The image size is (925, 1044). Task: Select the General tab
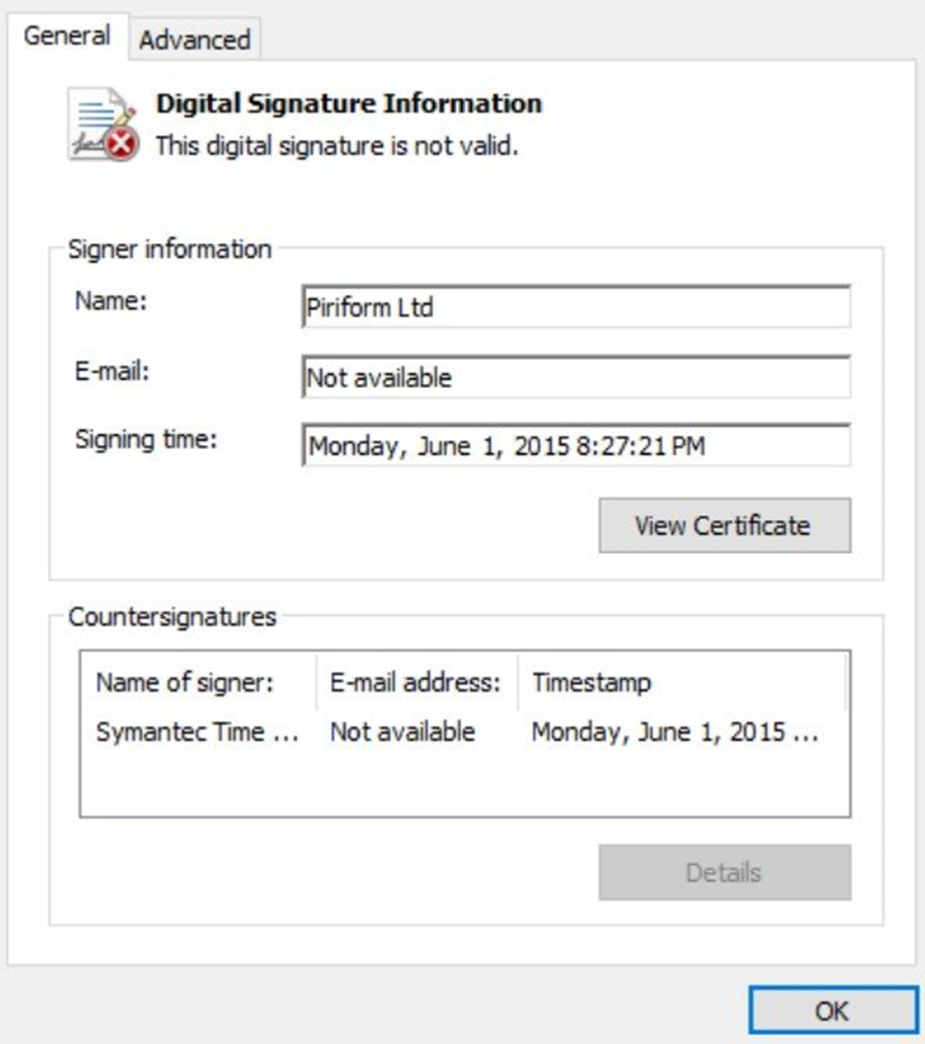tap(67, 36)
